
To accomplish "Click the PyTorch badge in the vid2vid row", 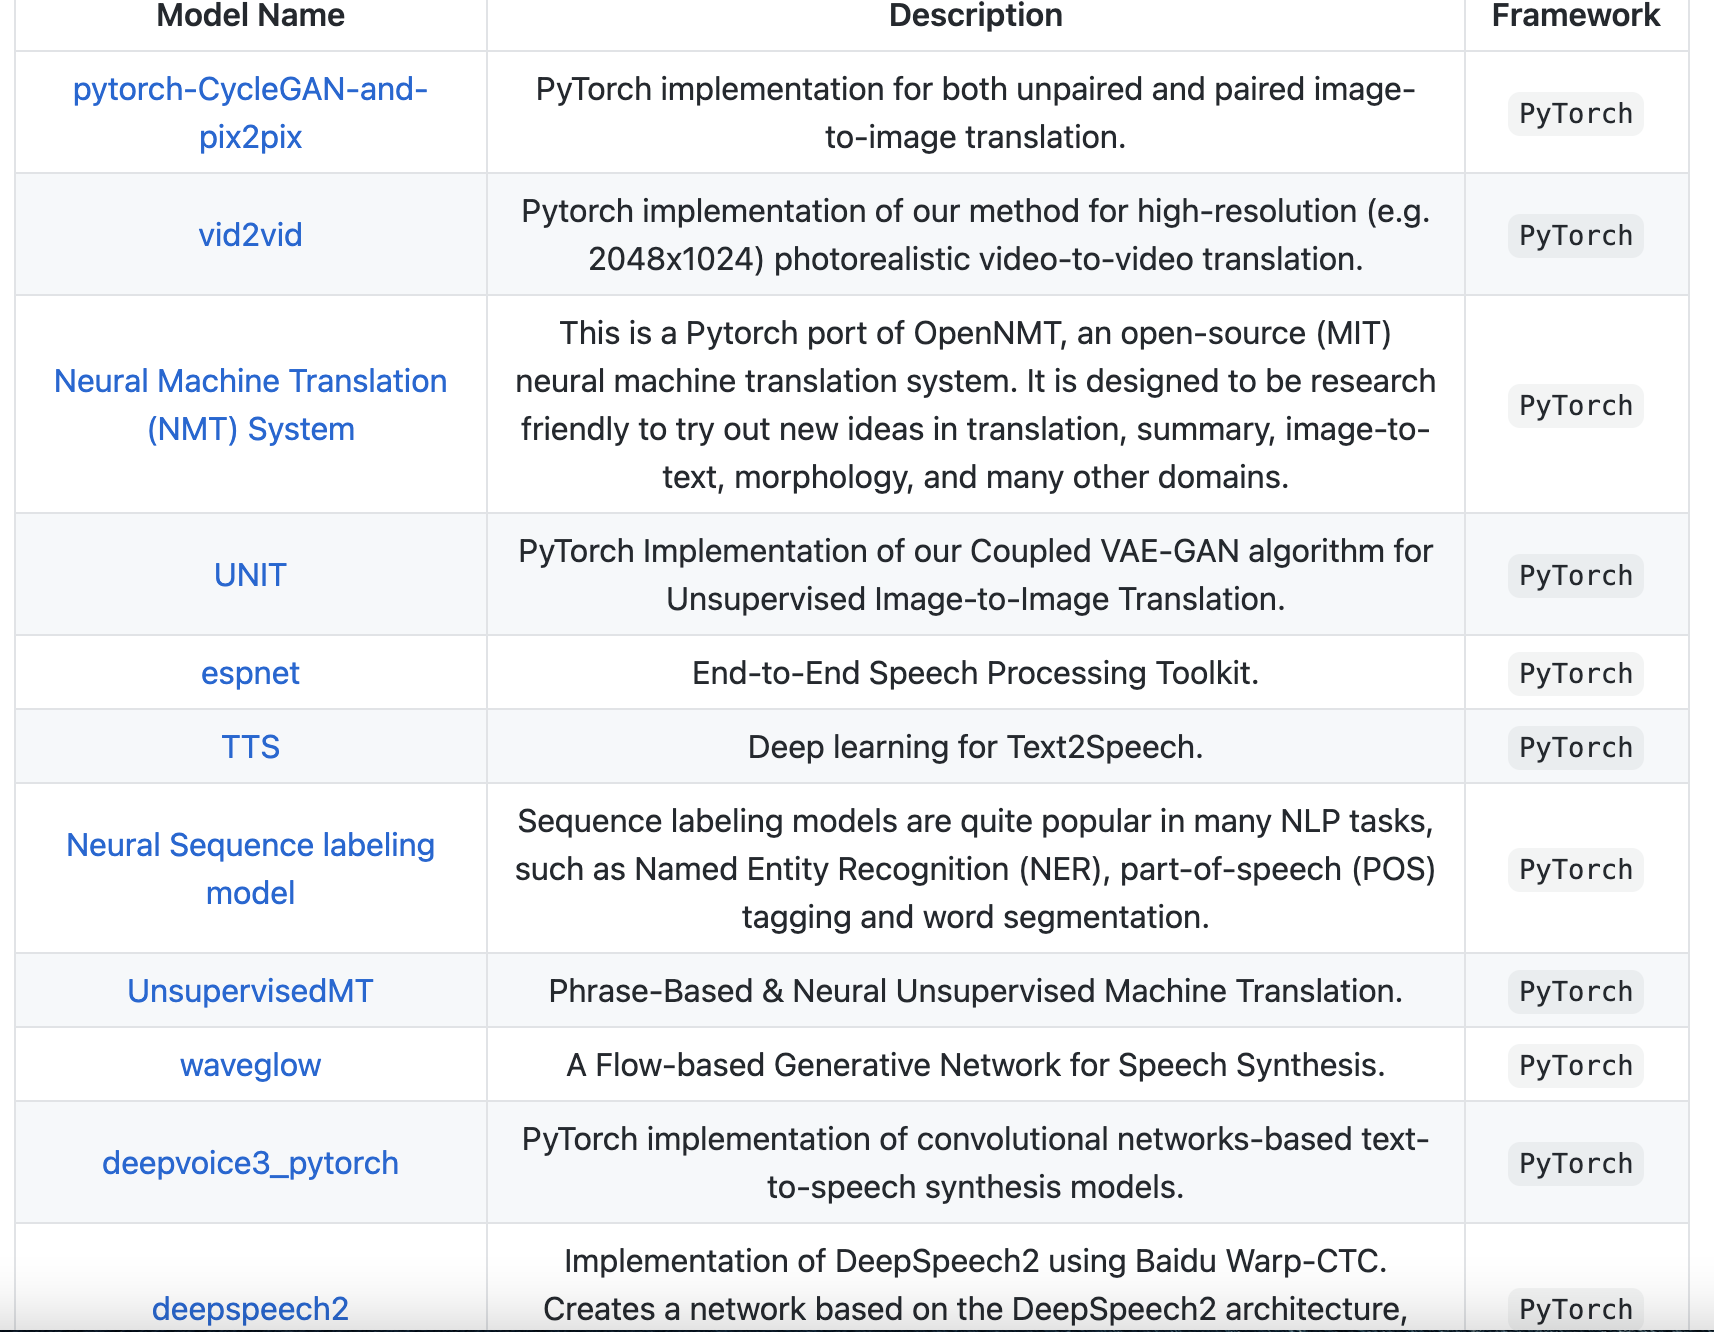I will point(1575,236).
